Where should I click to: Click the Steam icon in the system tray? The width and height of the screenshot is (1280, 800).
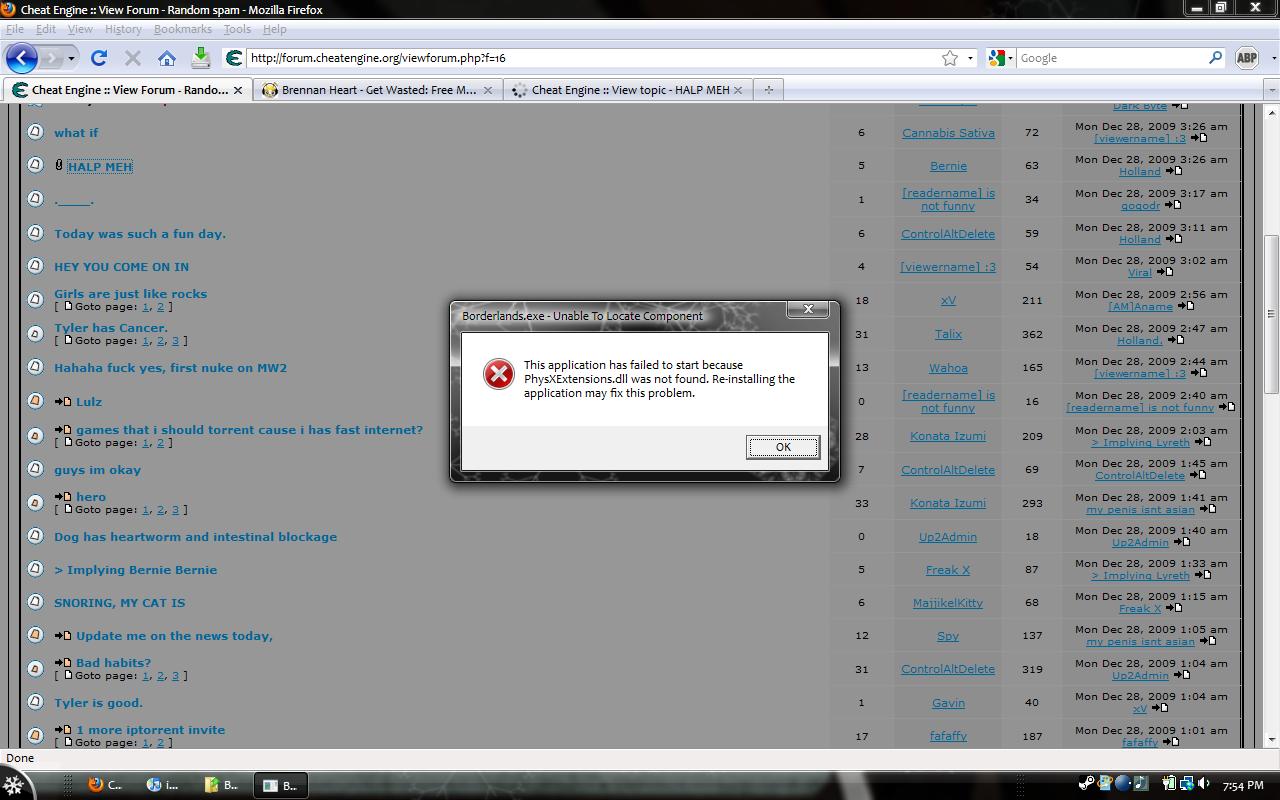1087,784
